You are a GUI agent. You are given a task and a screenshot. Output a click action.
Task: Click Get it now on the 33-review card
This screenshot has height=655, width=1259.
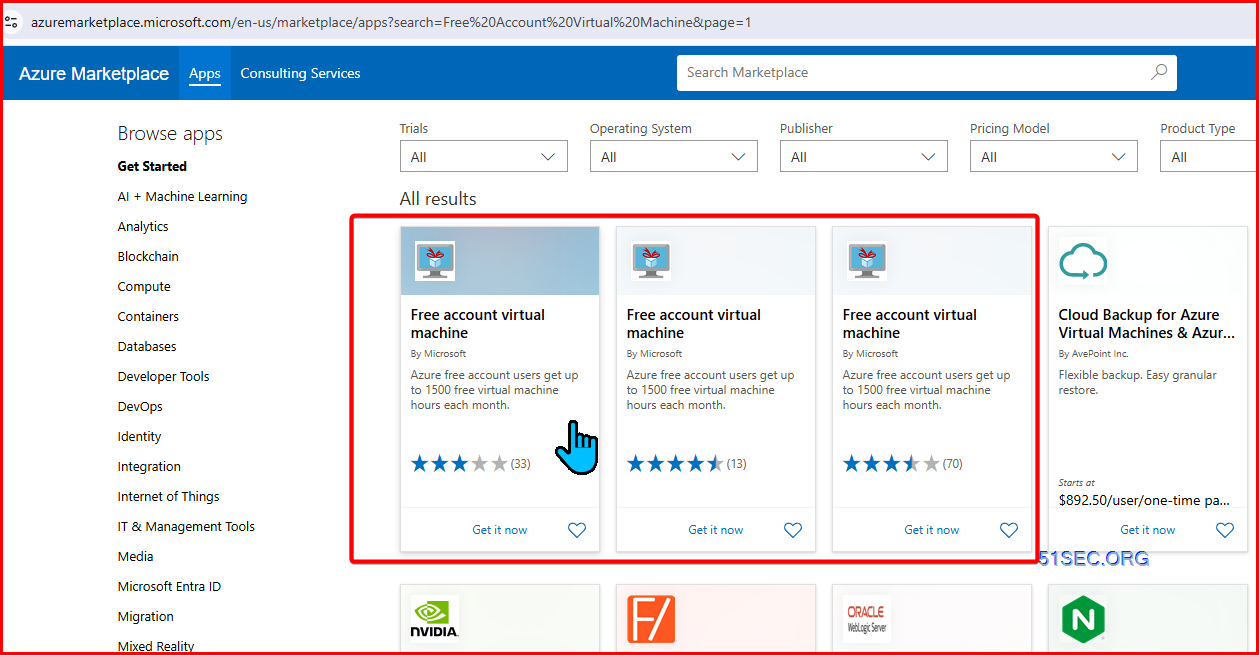[500, 530]
